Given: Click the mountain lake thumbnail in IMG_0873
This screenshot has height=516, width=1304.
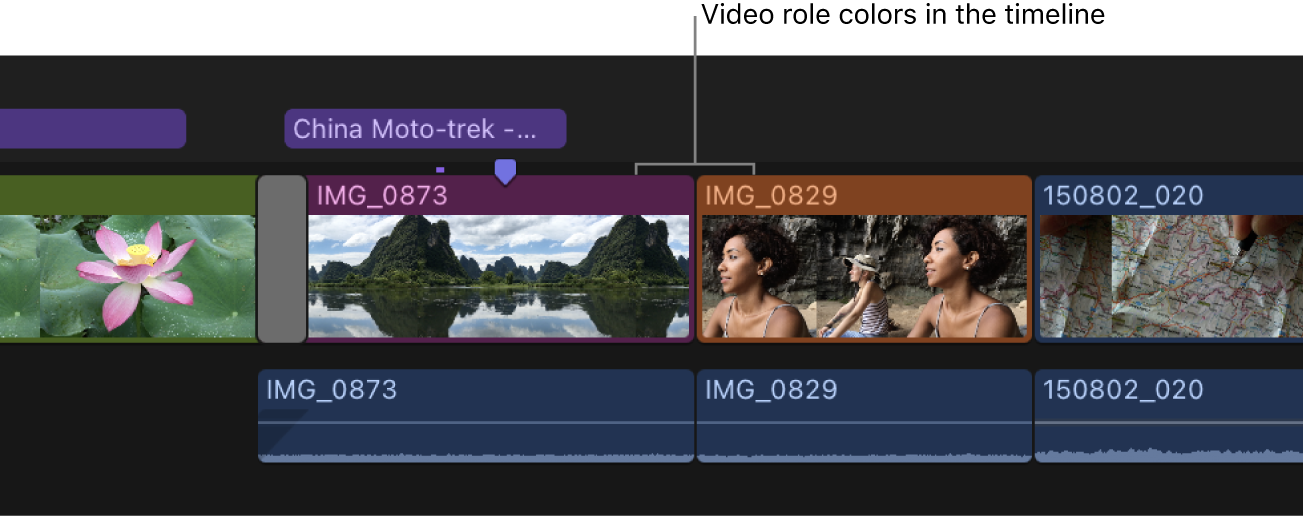Looking at the screenshot, I should [x=499, y=277].
